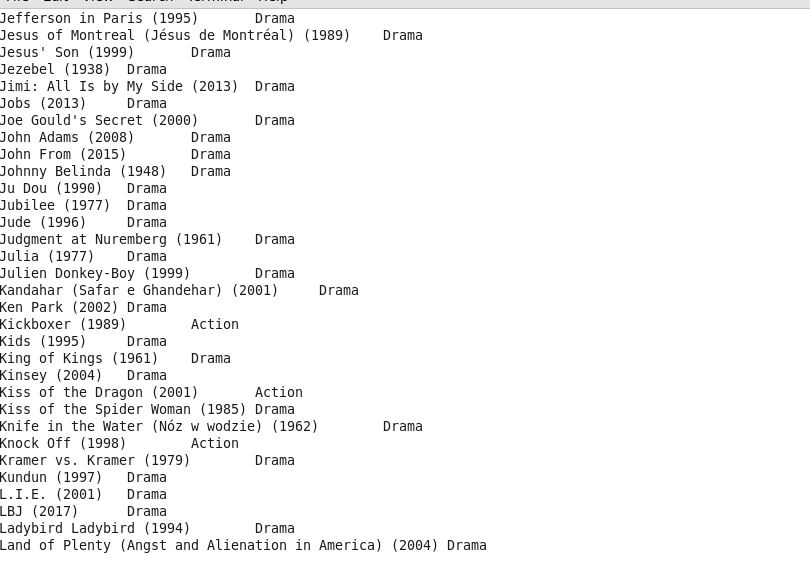Click 'Knife in the Water (Nóz w wodzie) (1962)'
The image size is (810, 568).
(159, 428)
